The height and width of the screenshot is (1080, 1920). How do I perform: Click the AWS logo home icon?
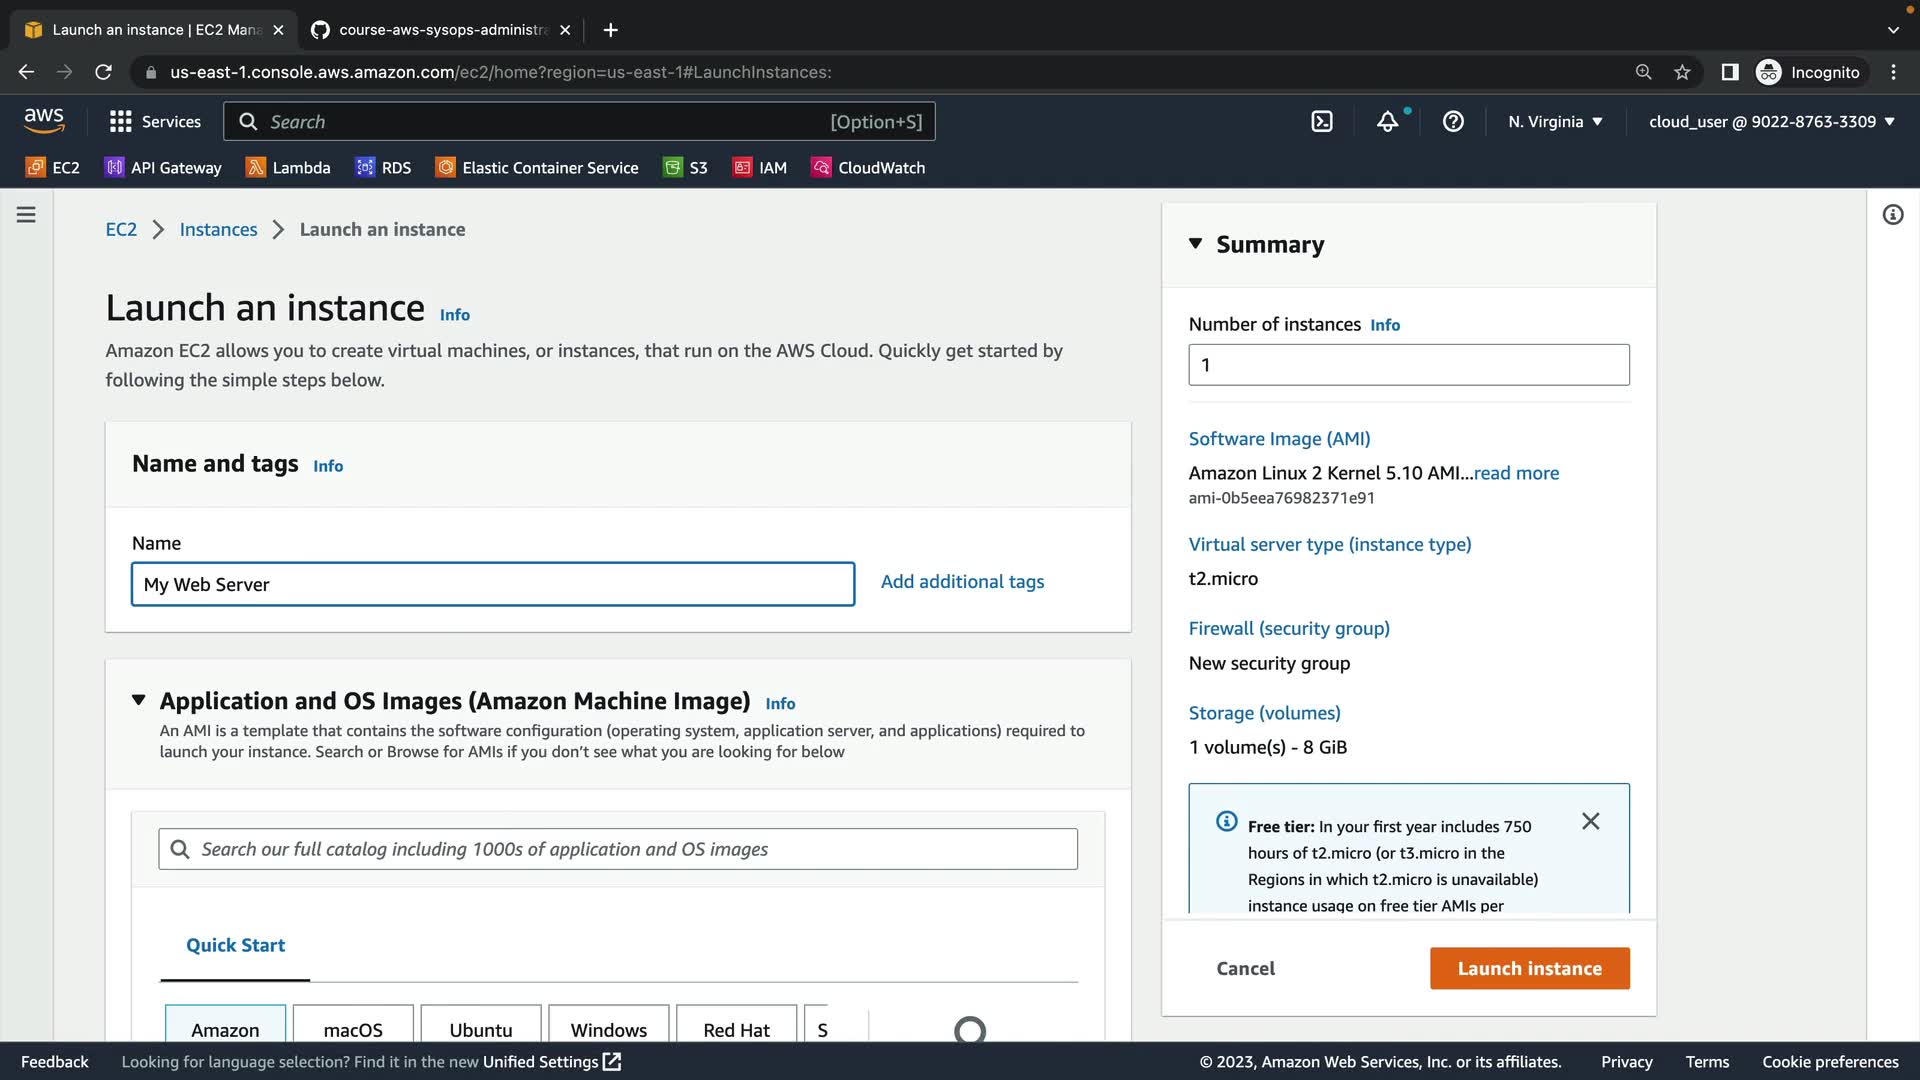44,121
